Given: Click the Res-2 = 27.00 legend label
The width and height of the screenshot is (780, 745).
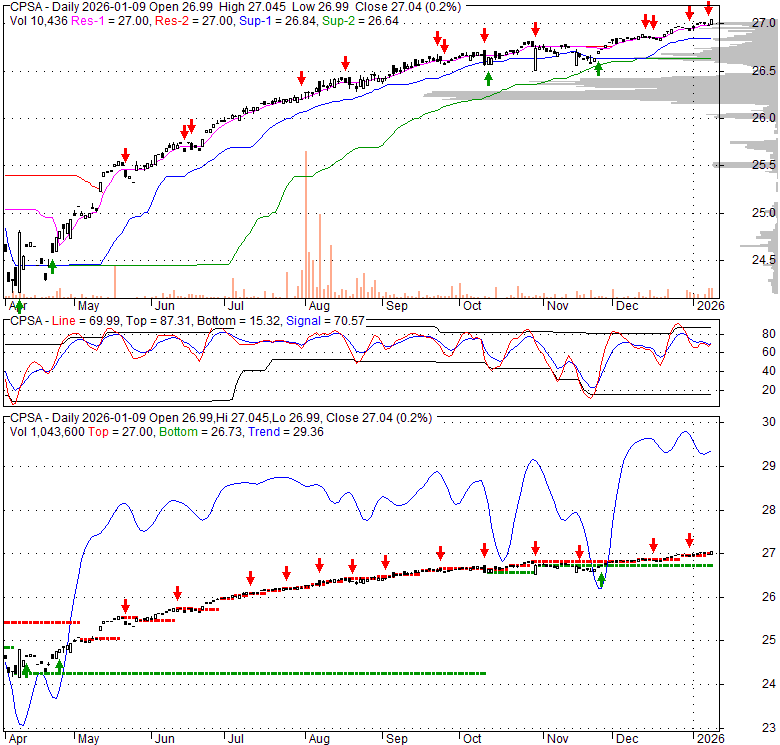Looking at the screenshot, I should 194,21.
